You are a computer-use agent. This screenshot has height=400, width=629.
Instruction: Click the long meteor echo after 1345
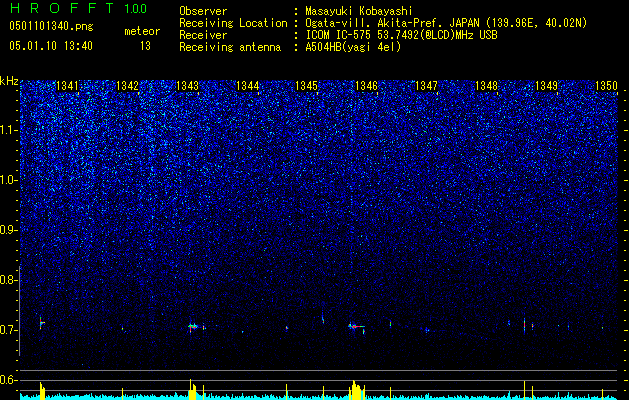click(x=357, y=327)
